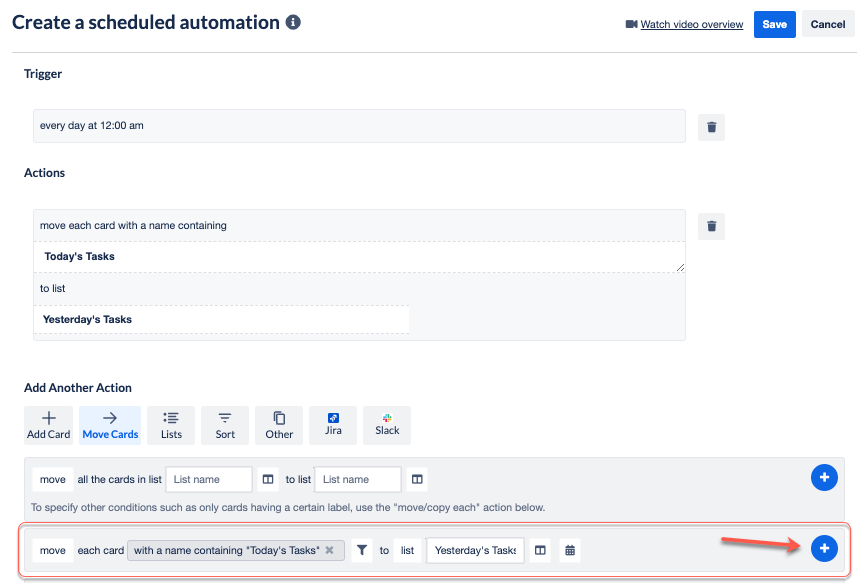Image resolution: width=864 pixels, height=583 pixels.
Task: Remove the name containing Today's Tasks filter
Action: click(x=330, y=550)
